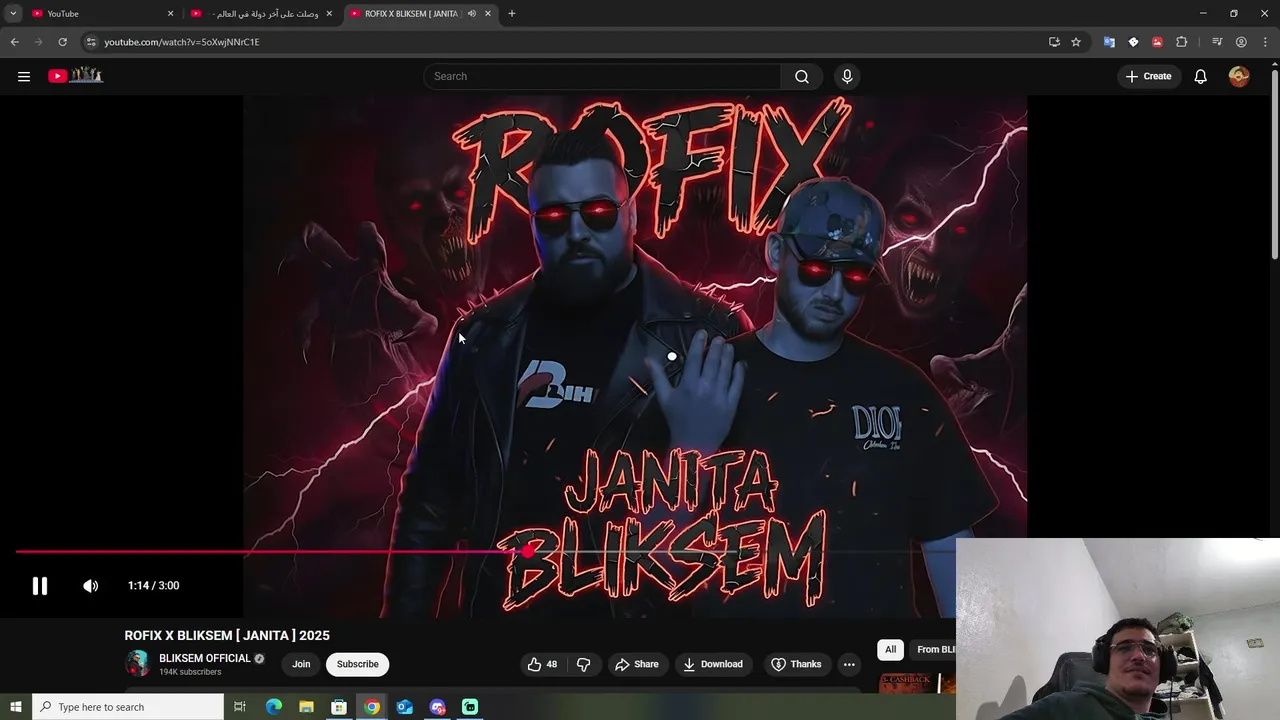This screenshot has width=1280, height=720.
Task: Open a new browser tab
Action: 512,13
